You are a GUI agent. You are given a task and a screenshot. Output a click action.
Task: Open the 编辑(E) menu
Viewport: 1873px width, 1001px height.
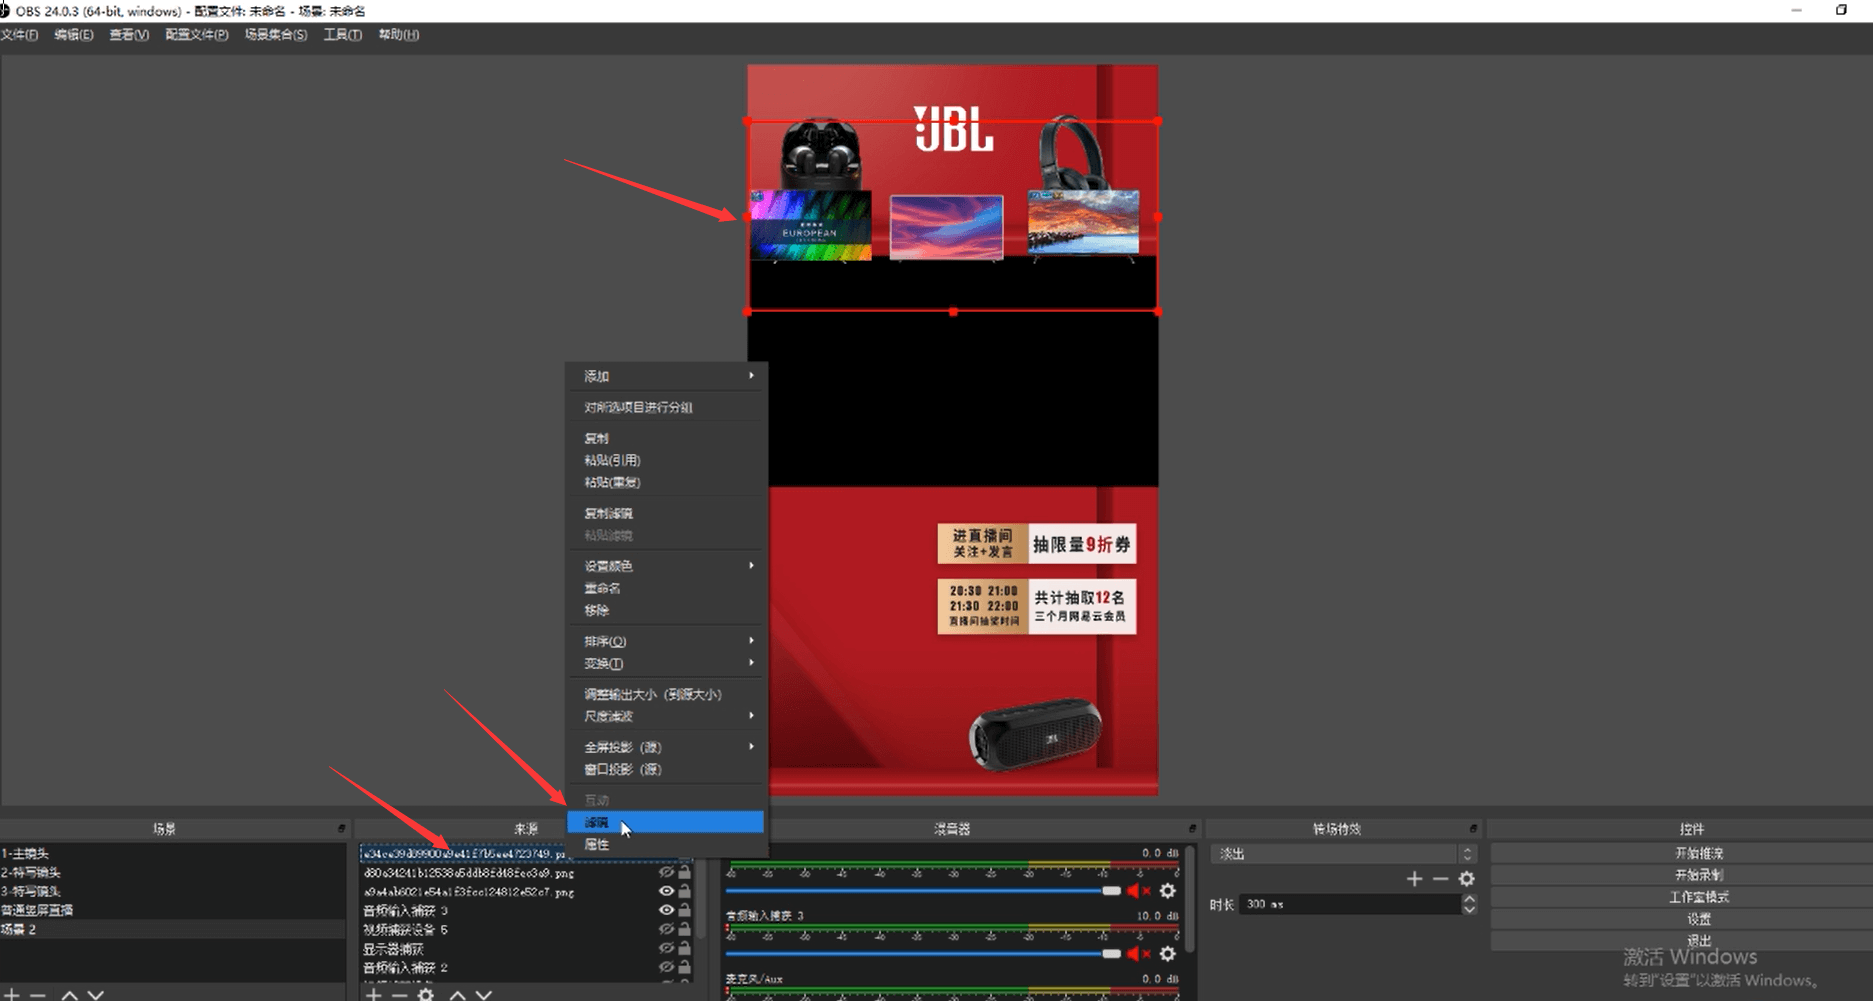click(x=74, y=35)
